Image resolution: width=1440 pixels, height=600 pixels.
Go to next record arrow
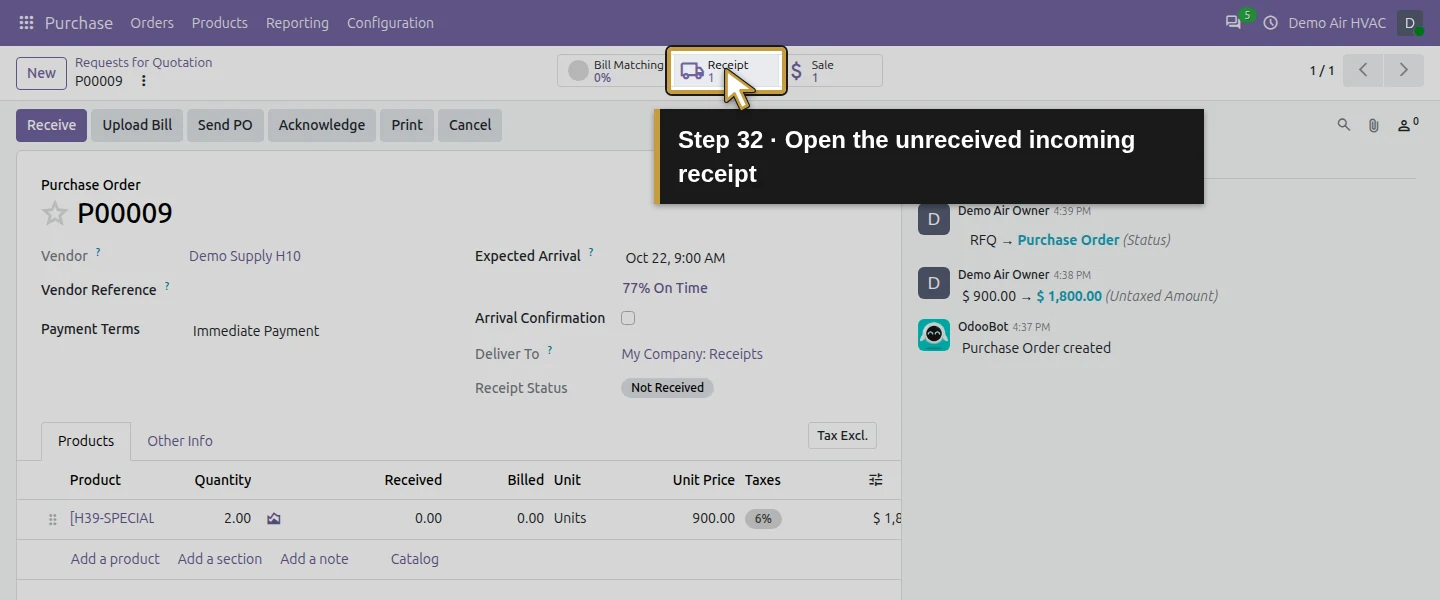click(x=1403, y=70)
